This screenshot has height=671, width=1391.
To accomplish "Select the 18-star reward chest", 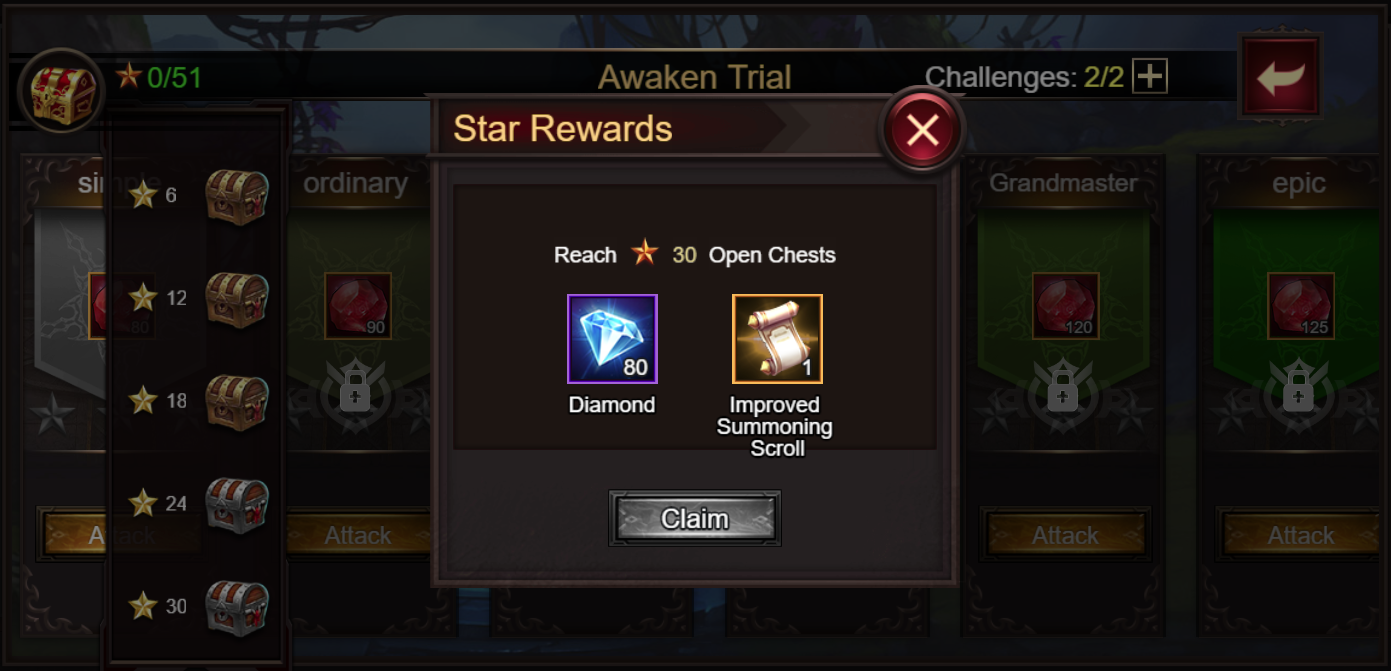I will (x=237, y=402).
